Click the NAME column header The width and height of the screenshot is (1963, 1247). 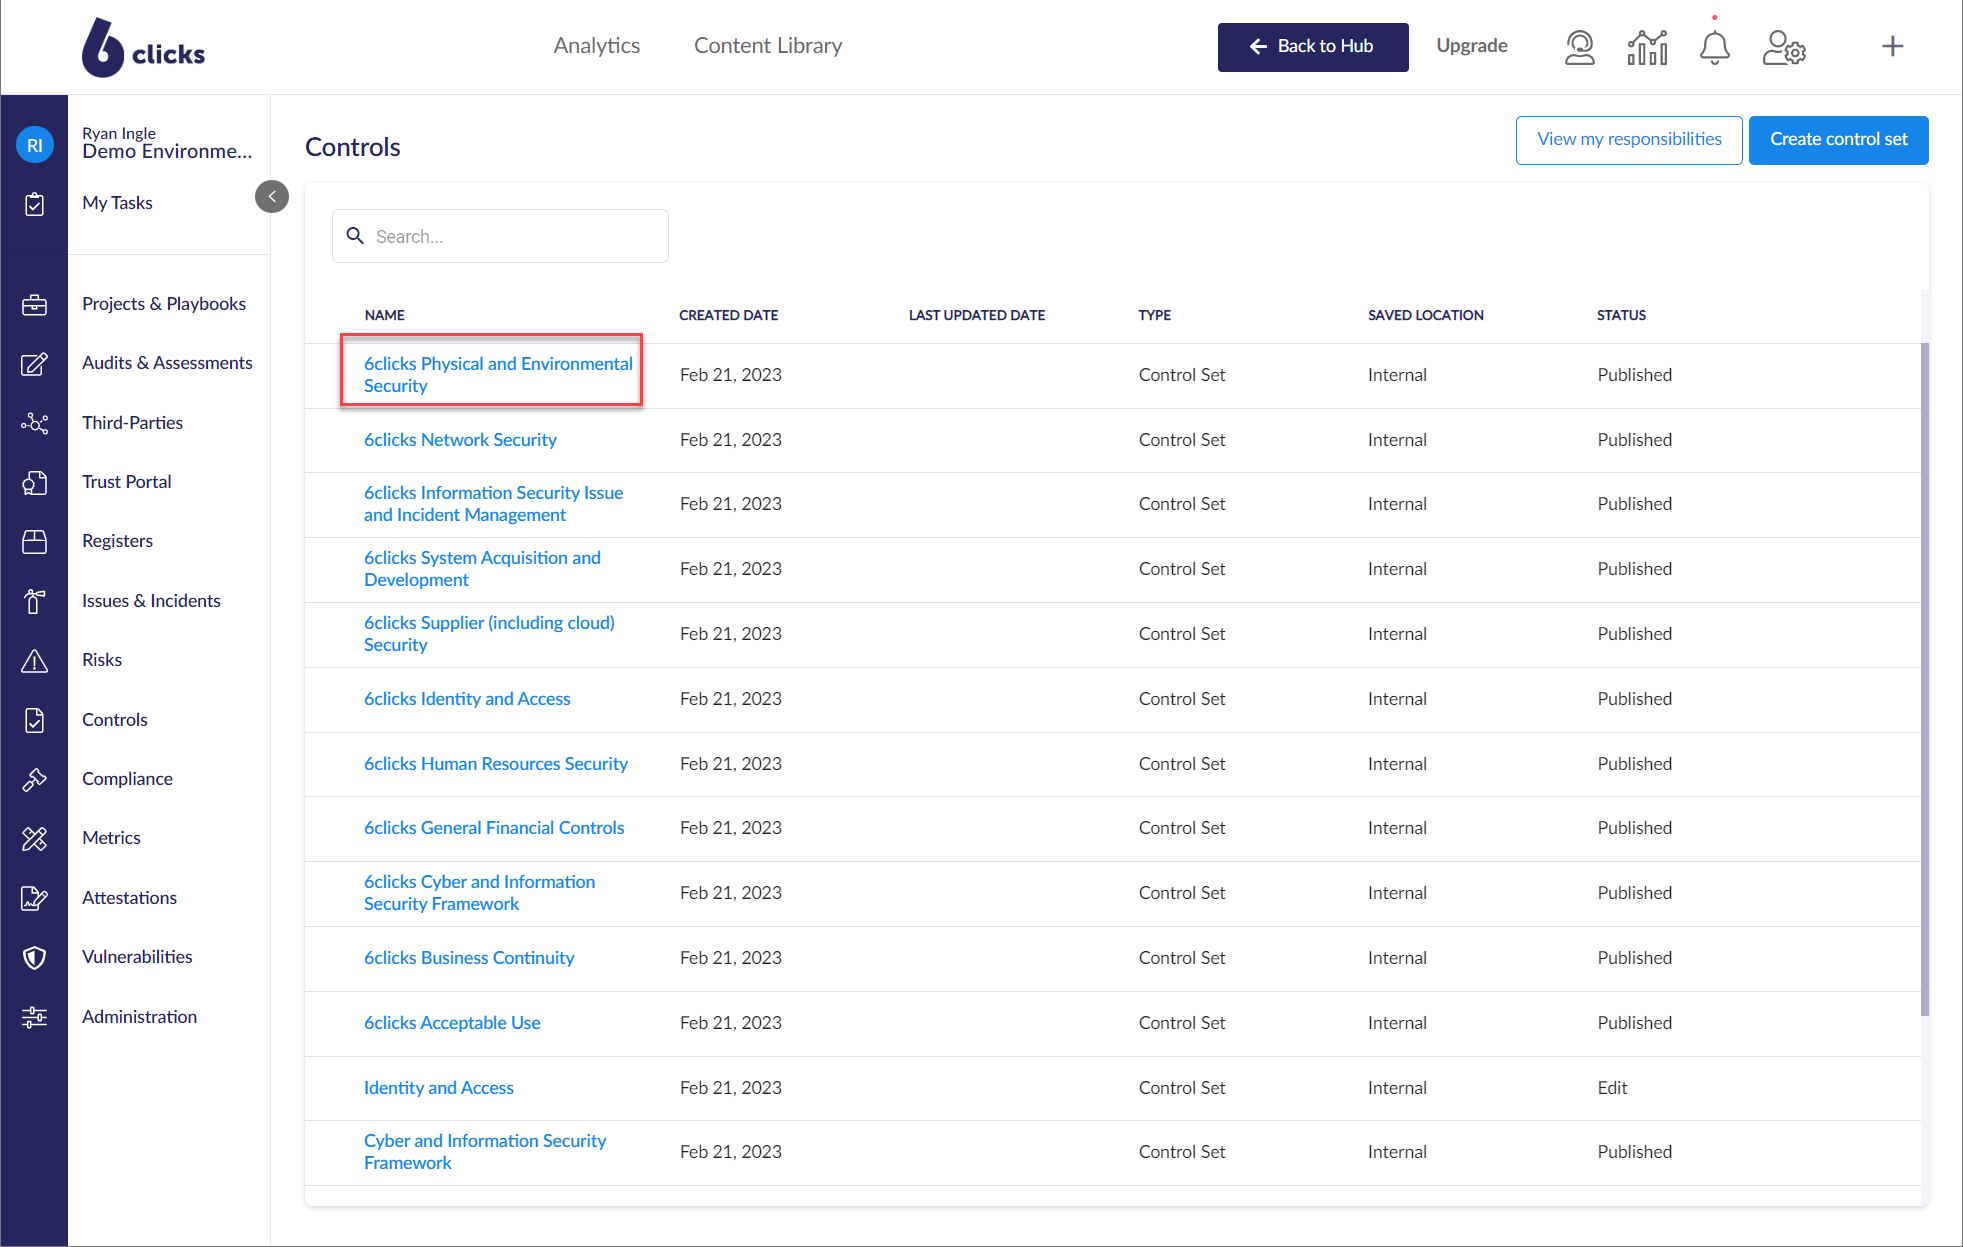point(384,315)
